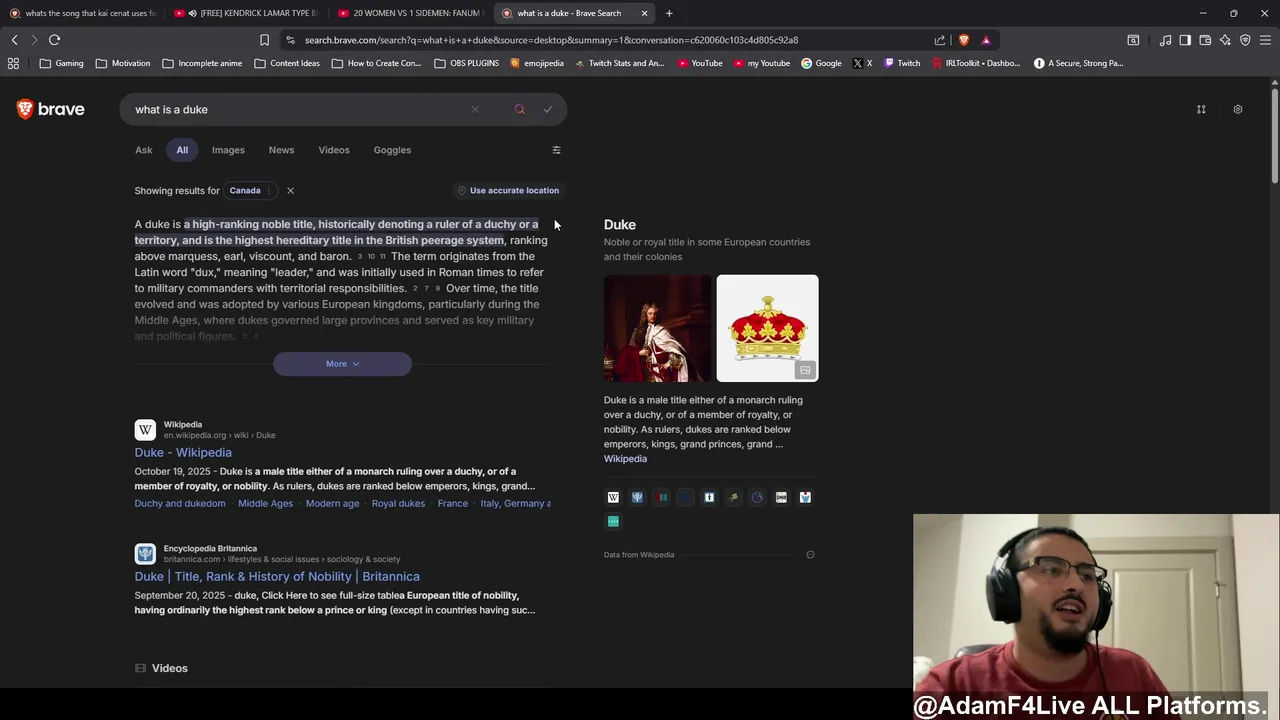
Task: Open Brave Rewards triangle icon
Action: tap(986, 40)
